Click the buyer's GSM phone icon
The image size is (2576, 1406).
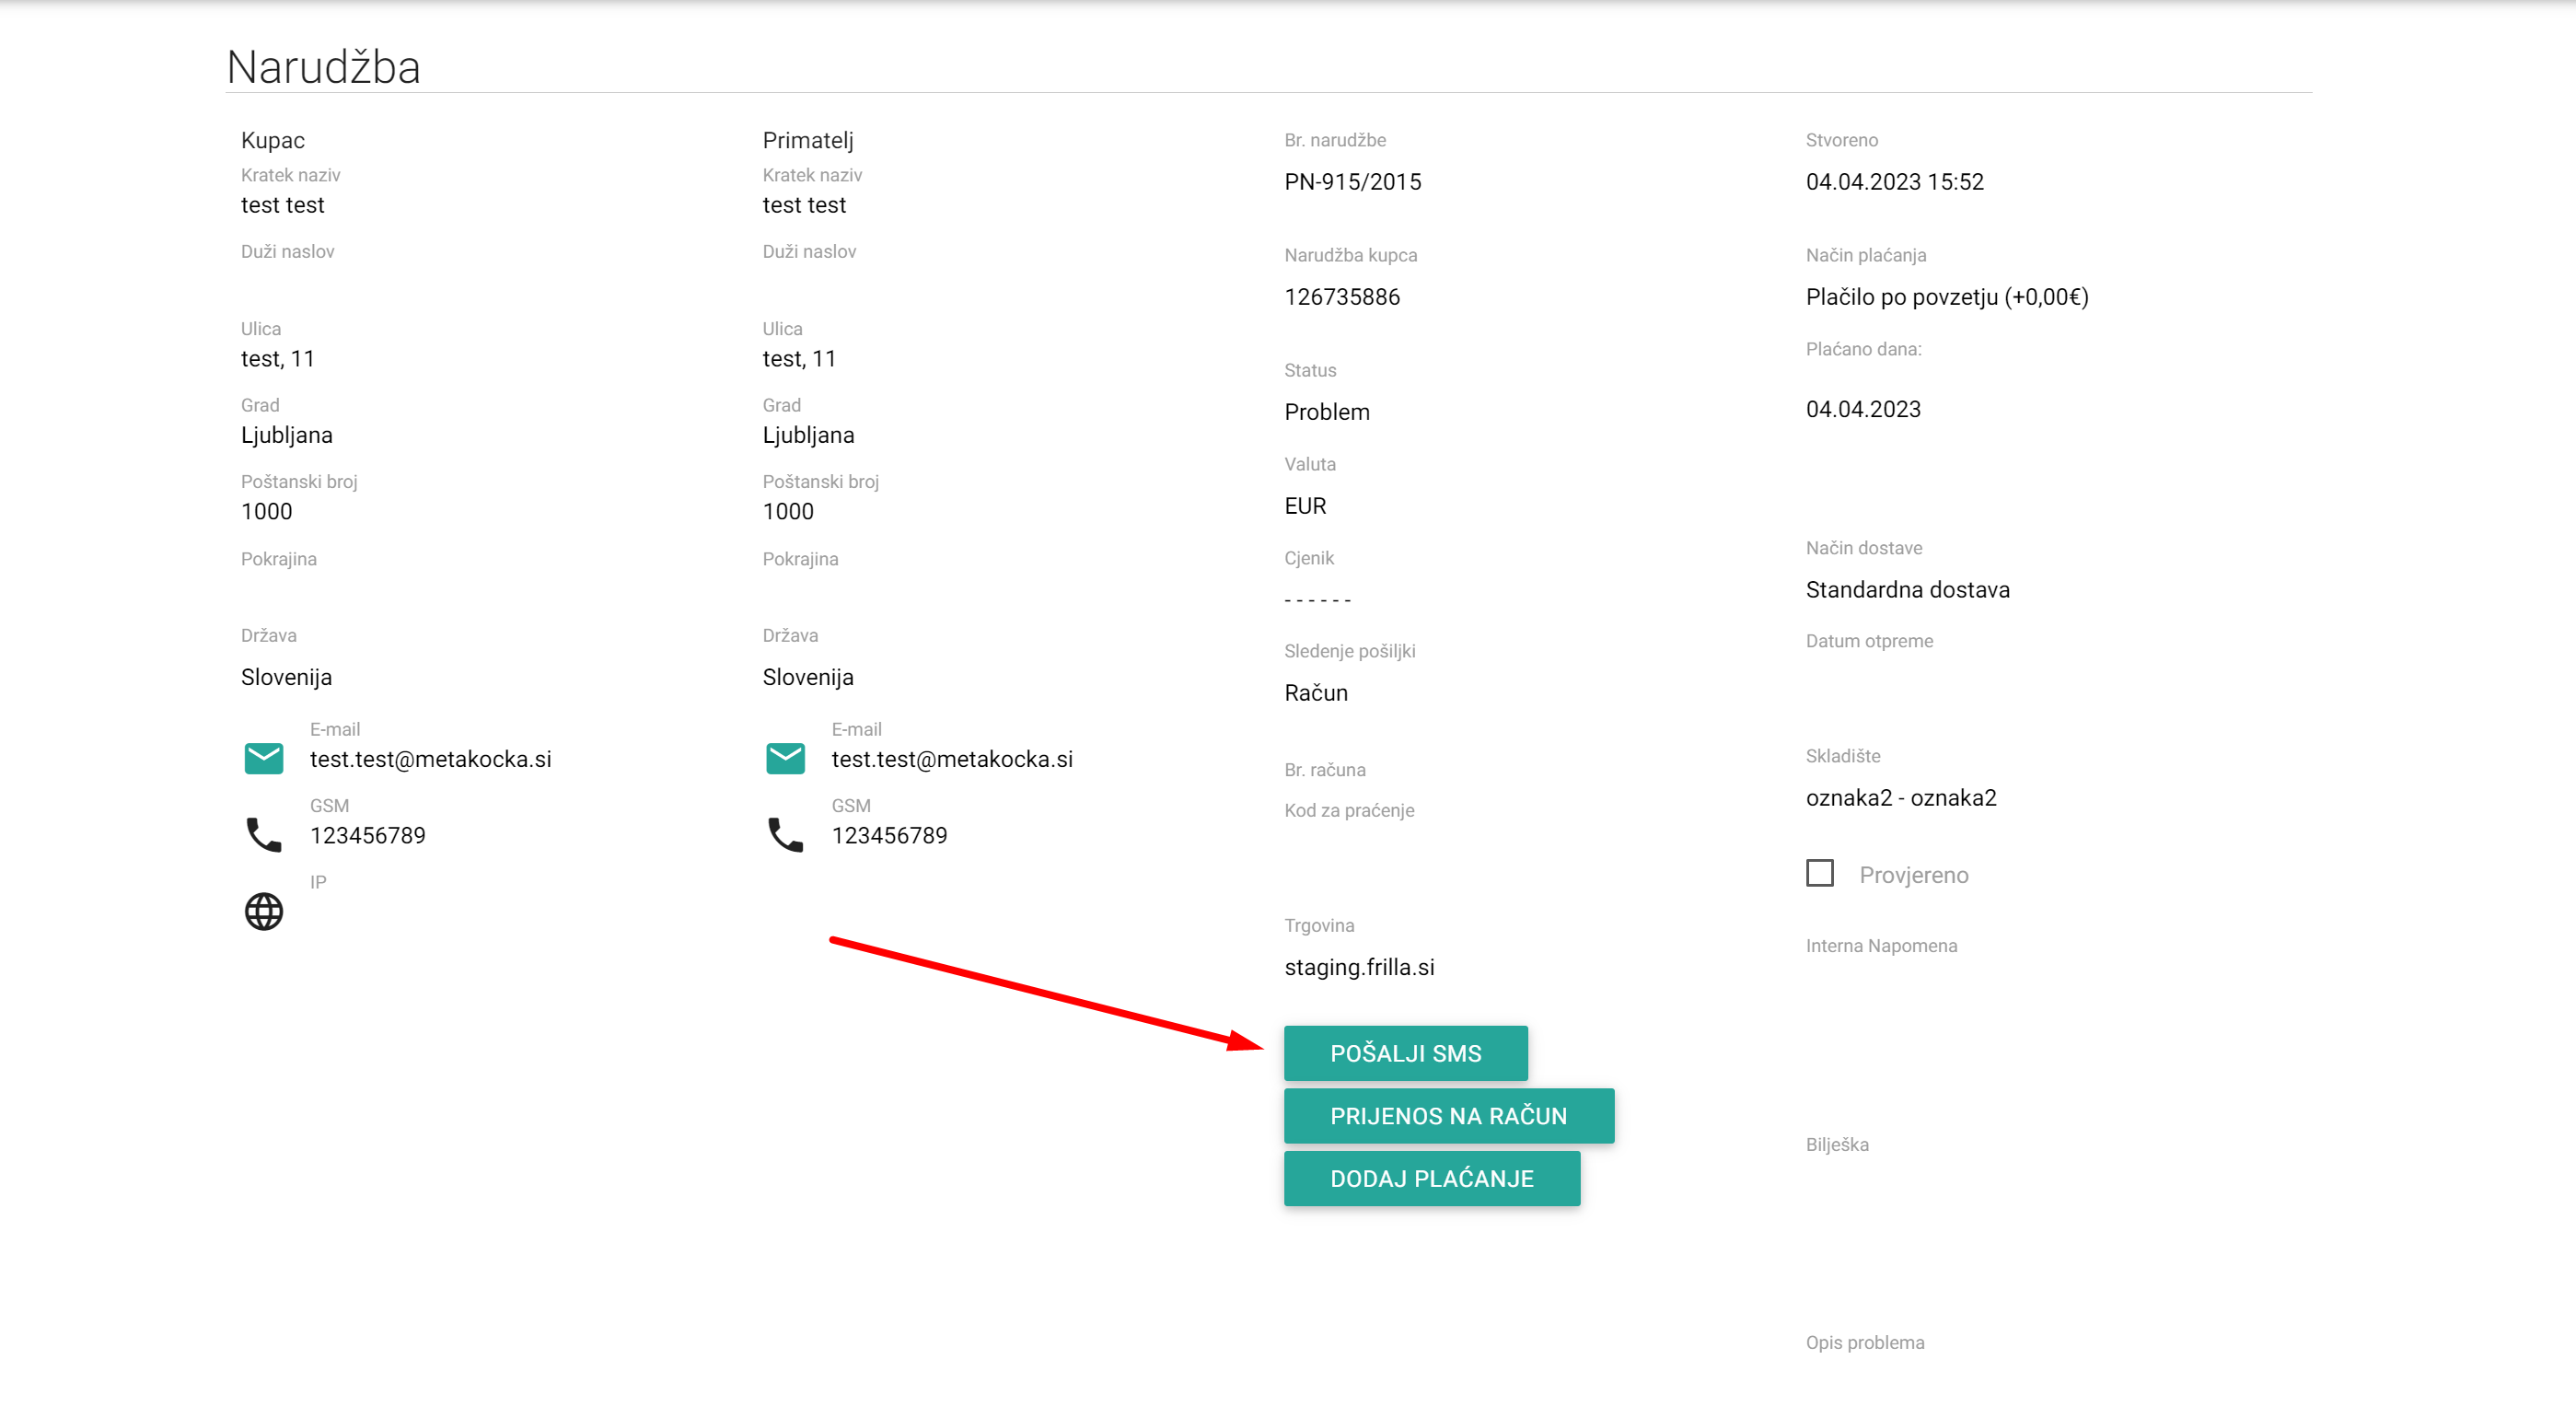[x=264, y=834]
